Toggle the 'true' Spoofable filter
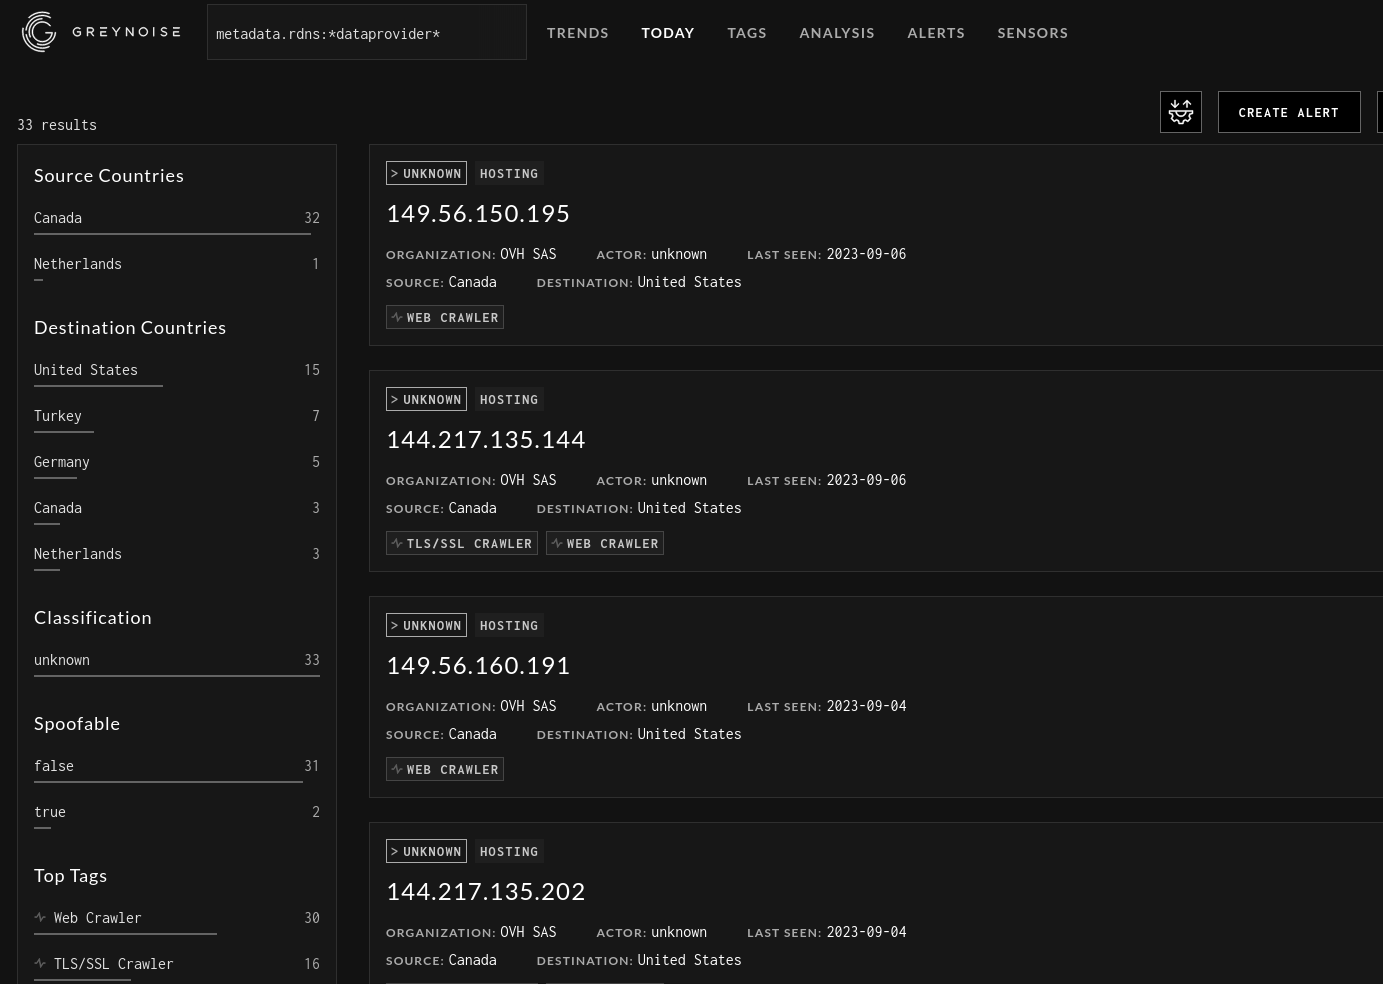The image size is (1383, 984). pyautogui.click(x=50, y=811)
